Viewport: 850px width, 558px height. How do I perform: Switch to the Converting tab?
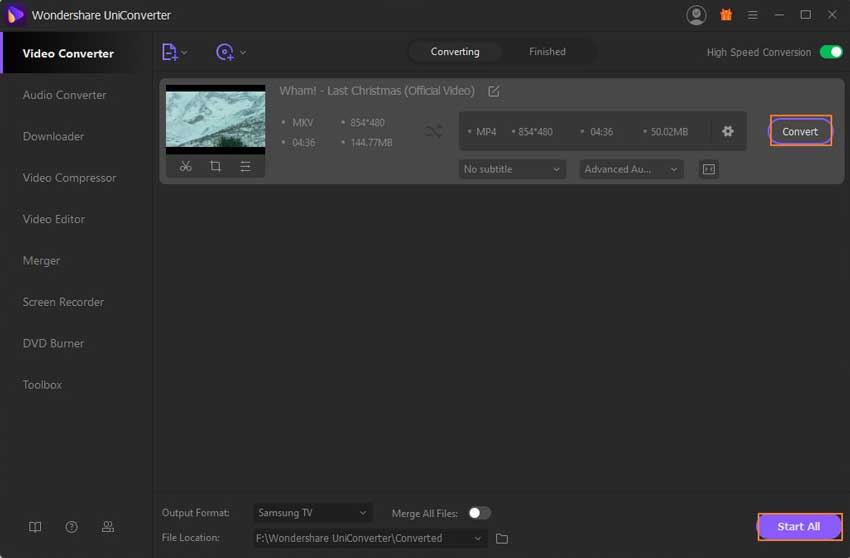point(455,52)
